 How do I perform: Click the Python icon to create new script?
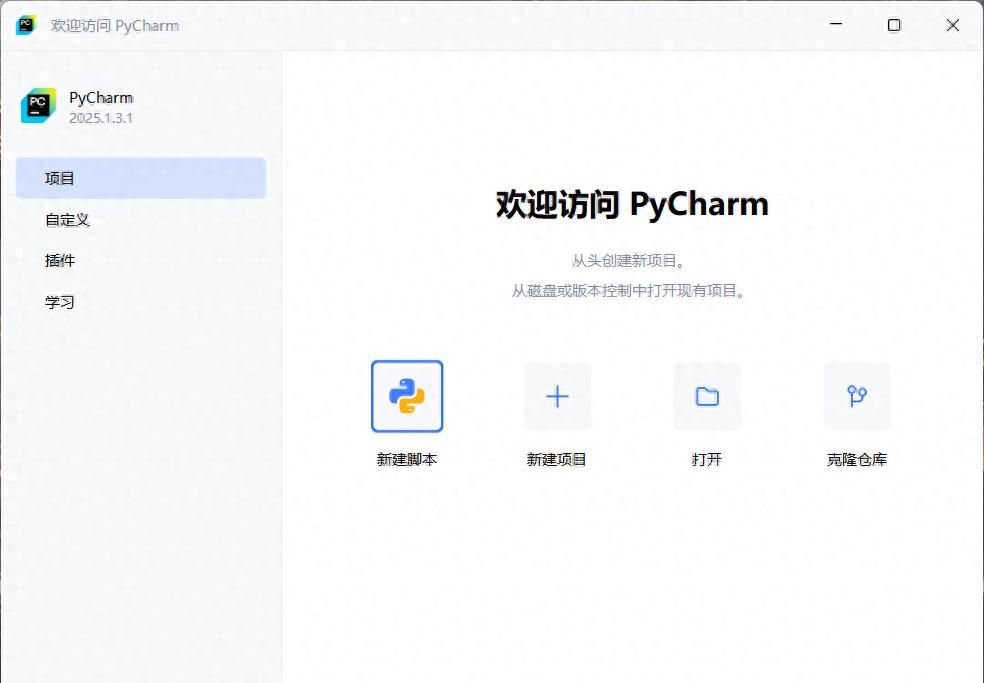click(x=407, y=396)
